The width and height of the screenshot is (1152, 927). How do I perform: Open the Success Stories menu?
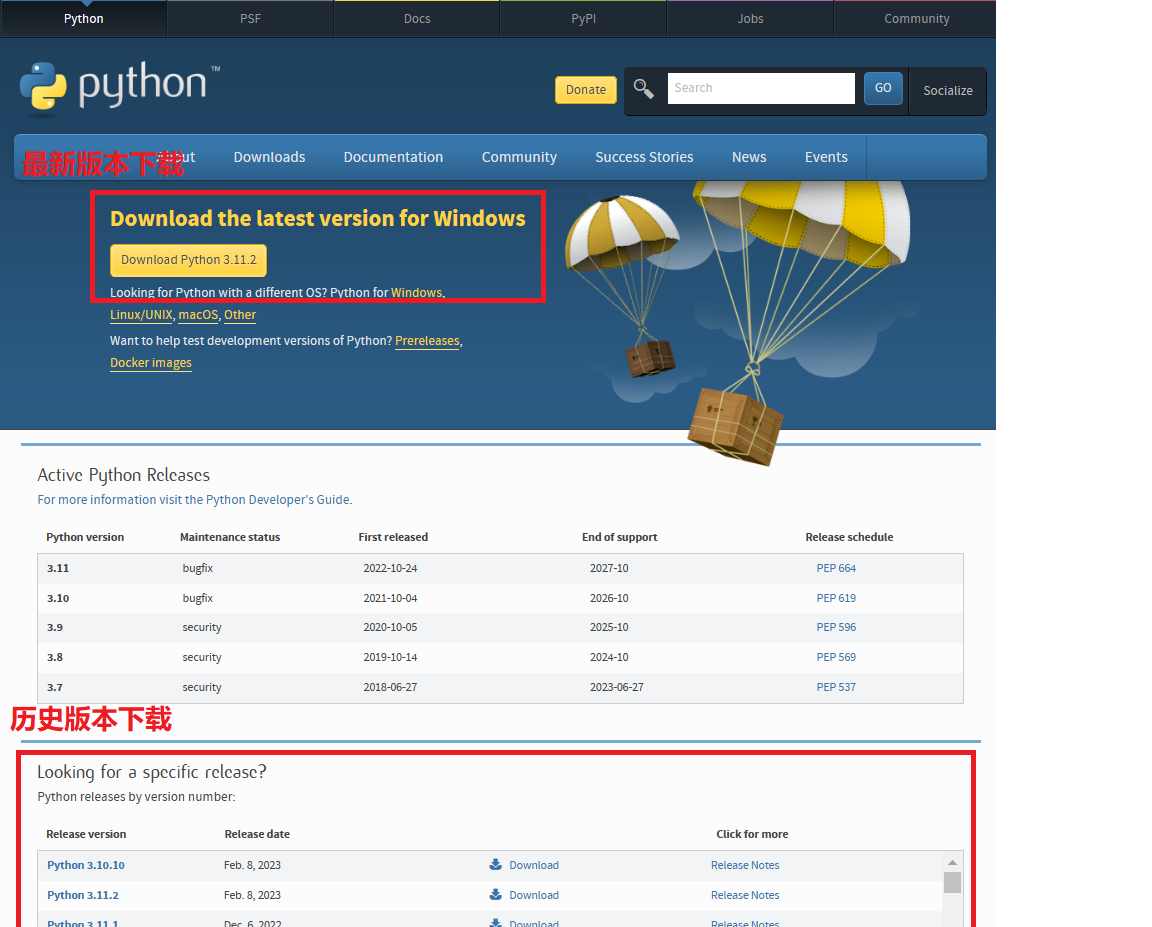coord(644,157)
